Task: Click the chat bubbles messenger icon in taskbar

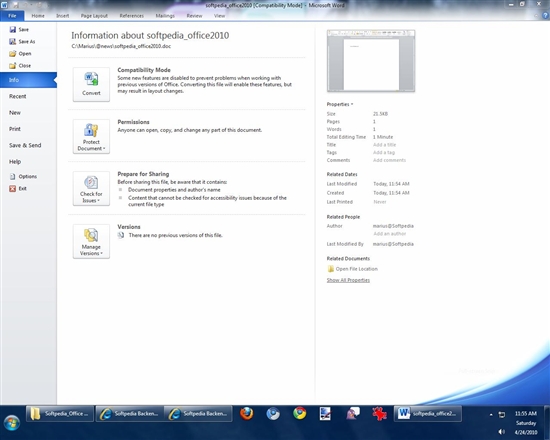Action: tap(353, 414)
